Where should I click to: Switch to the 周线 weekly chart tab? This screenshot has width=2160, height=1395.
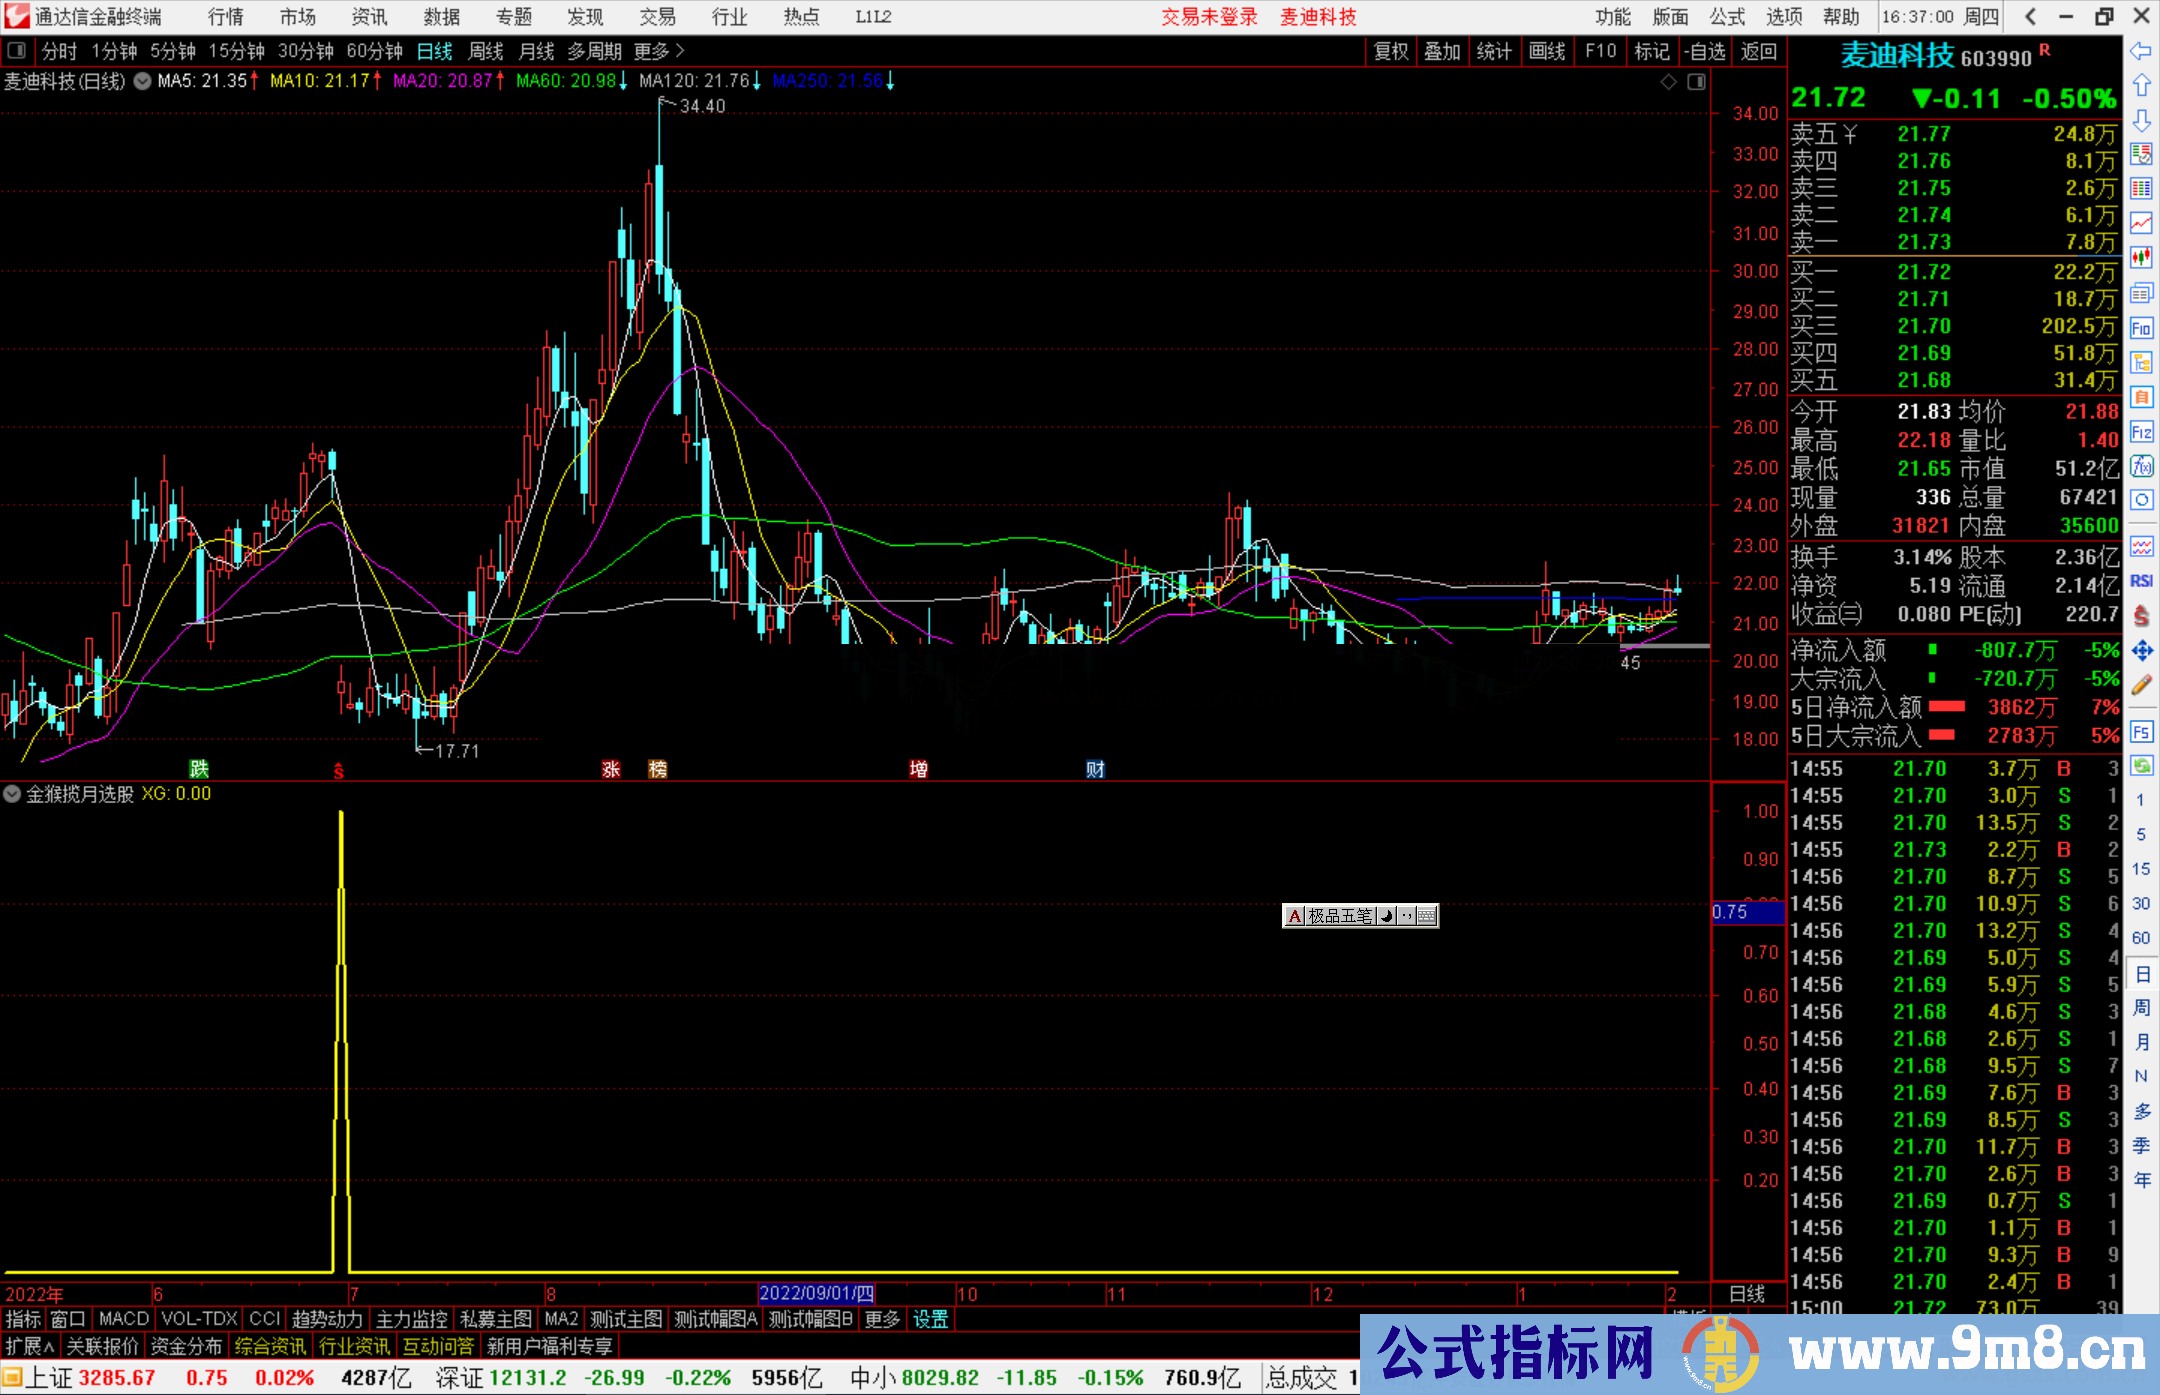click(486, 51)
